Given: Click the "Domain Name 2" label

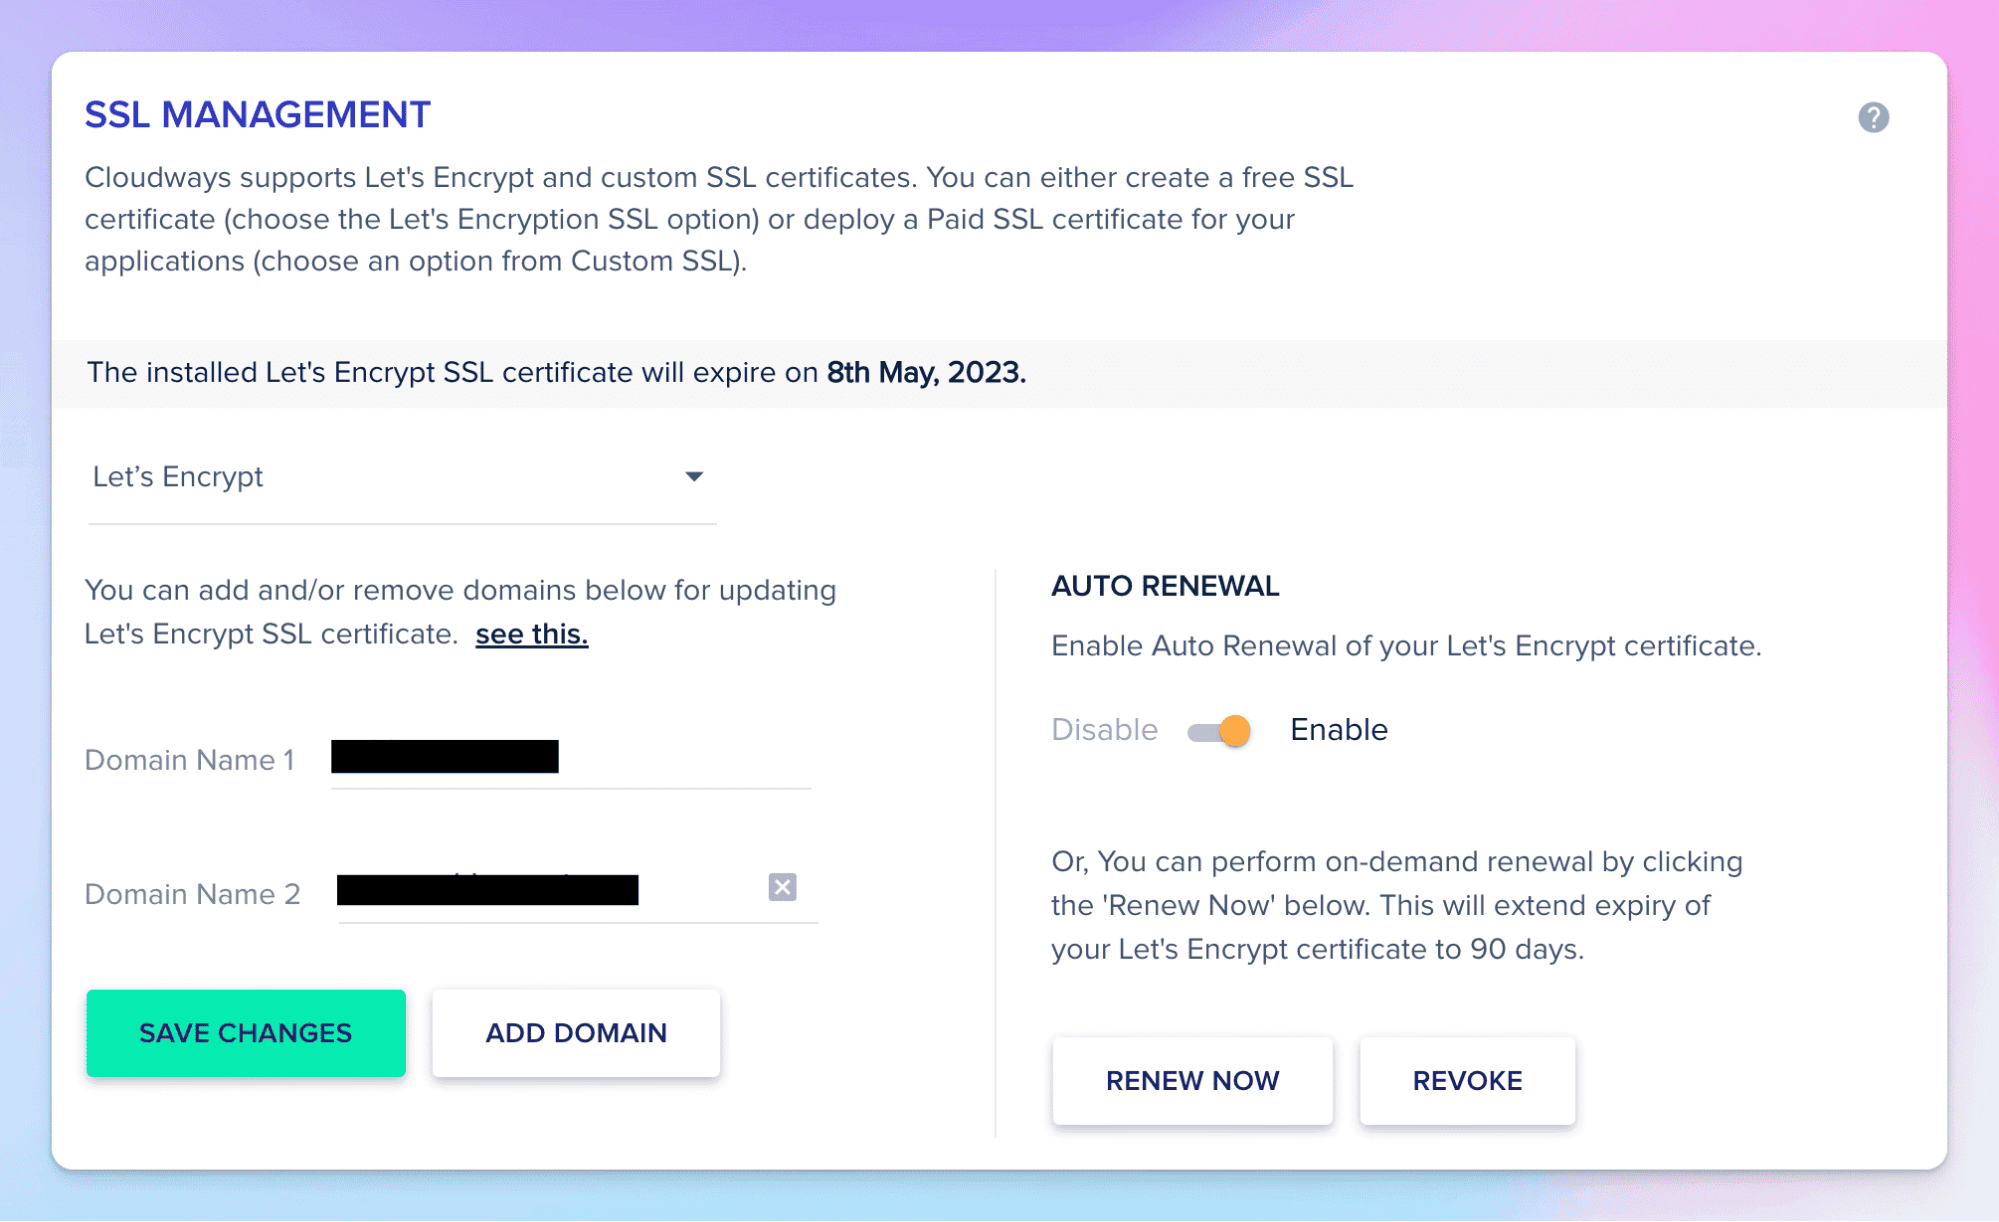Looking at the screenshot, I should click(x=192, y=894).
